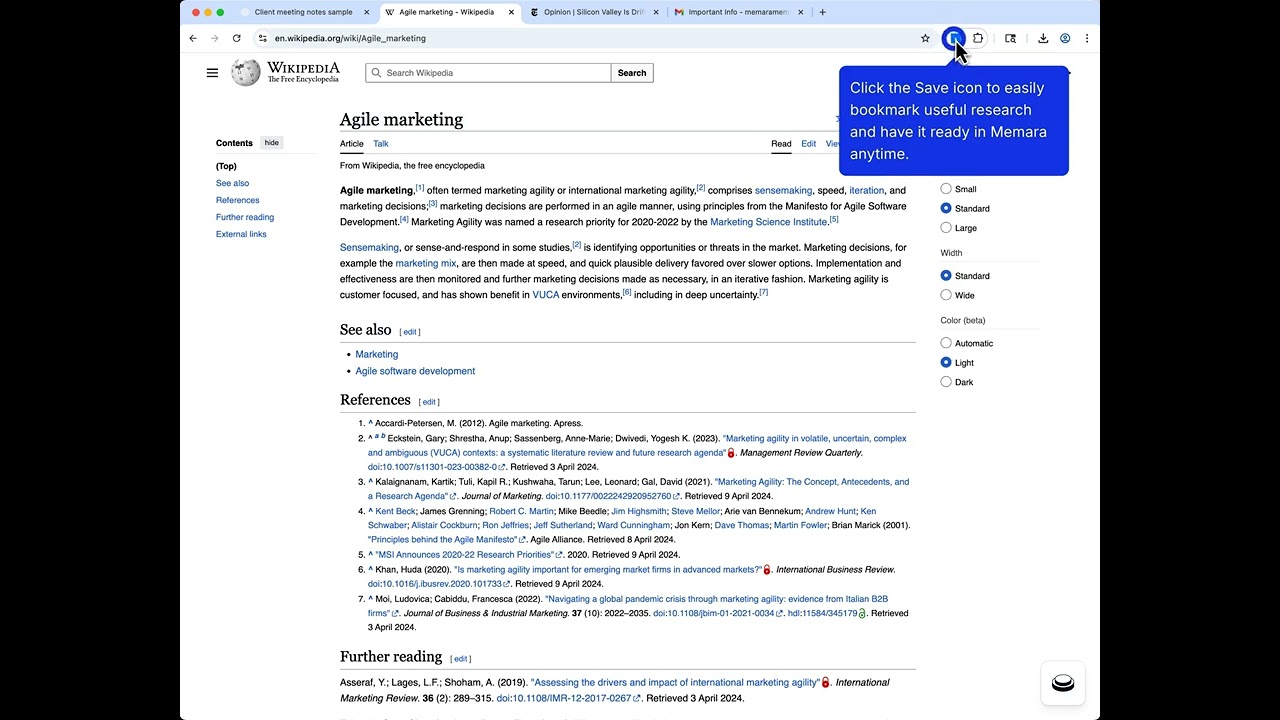Open the Jim Highsmith author link

638,511
